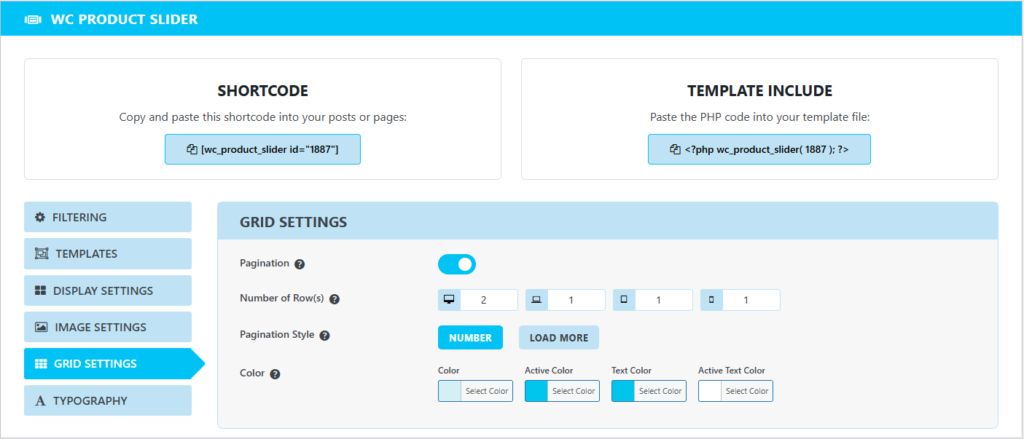The image size is (1024, 439).
Task: Click the gear icon next to Filtering
Action: tap(39, 217)
